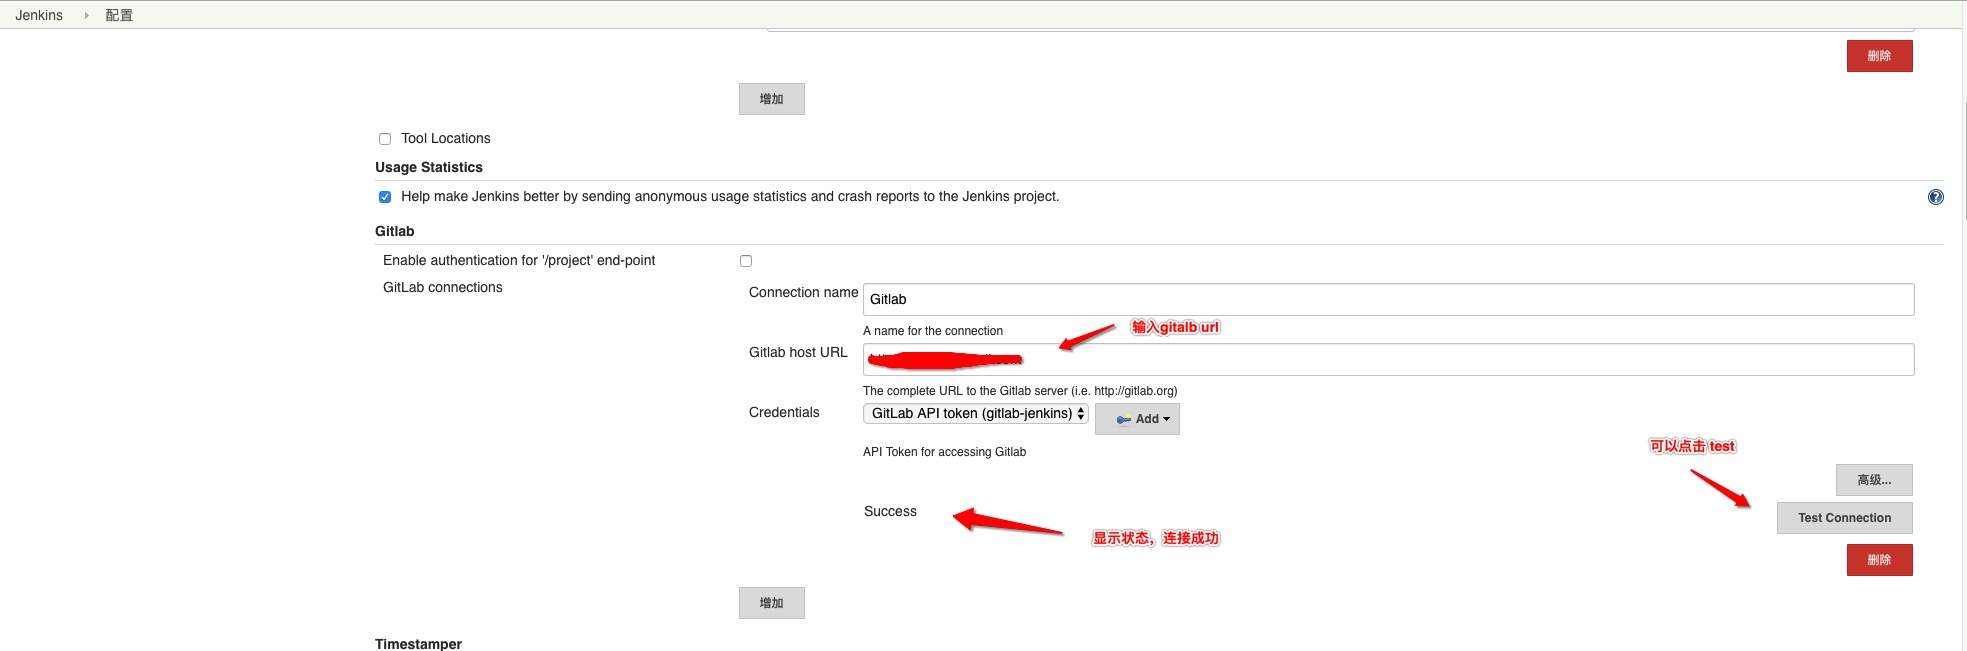Open help for usage statistics option
This screenshot has height=651, width=1967.
pyautogui.click(x=1935, y=197)
